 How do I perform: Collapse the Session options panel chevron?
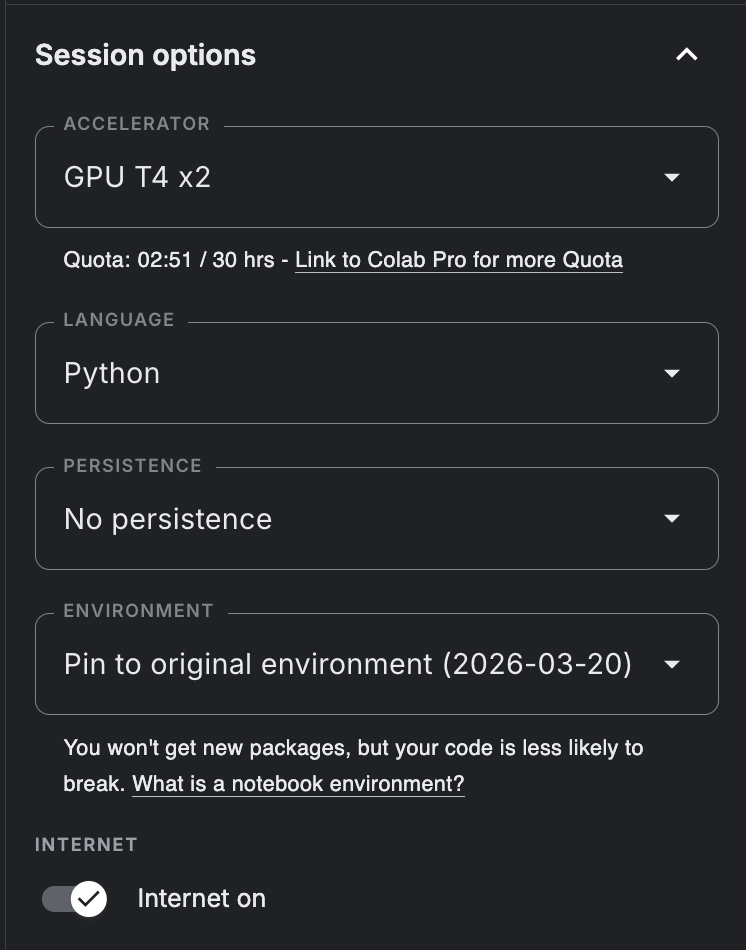[686, 55]
